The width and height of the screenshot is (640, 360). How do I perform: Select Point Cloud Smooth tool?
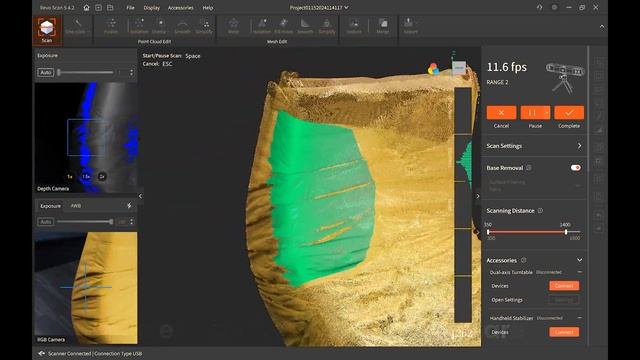click(182, 27)
